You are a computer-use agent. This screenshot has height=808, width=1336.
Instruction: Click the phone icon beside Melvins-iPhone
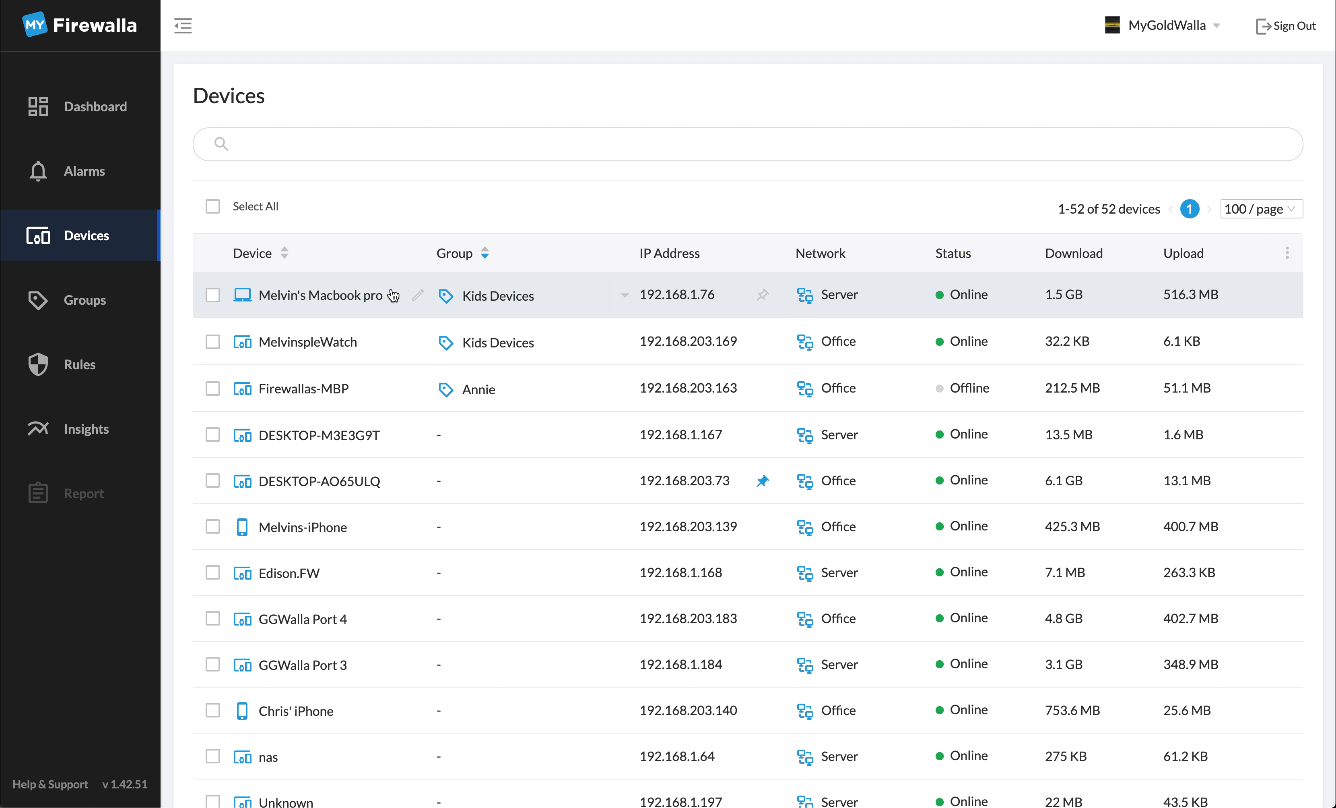pos(242,527)
